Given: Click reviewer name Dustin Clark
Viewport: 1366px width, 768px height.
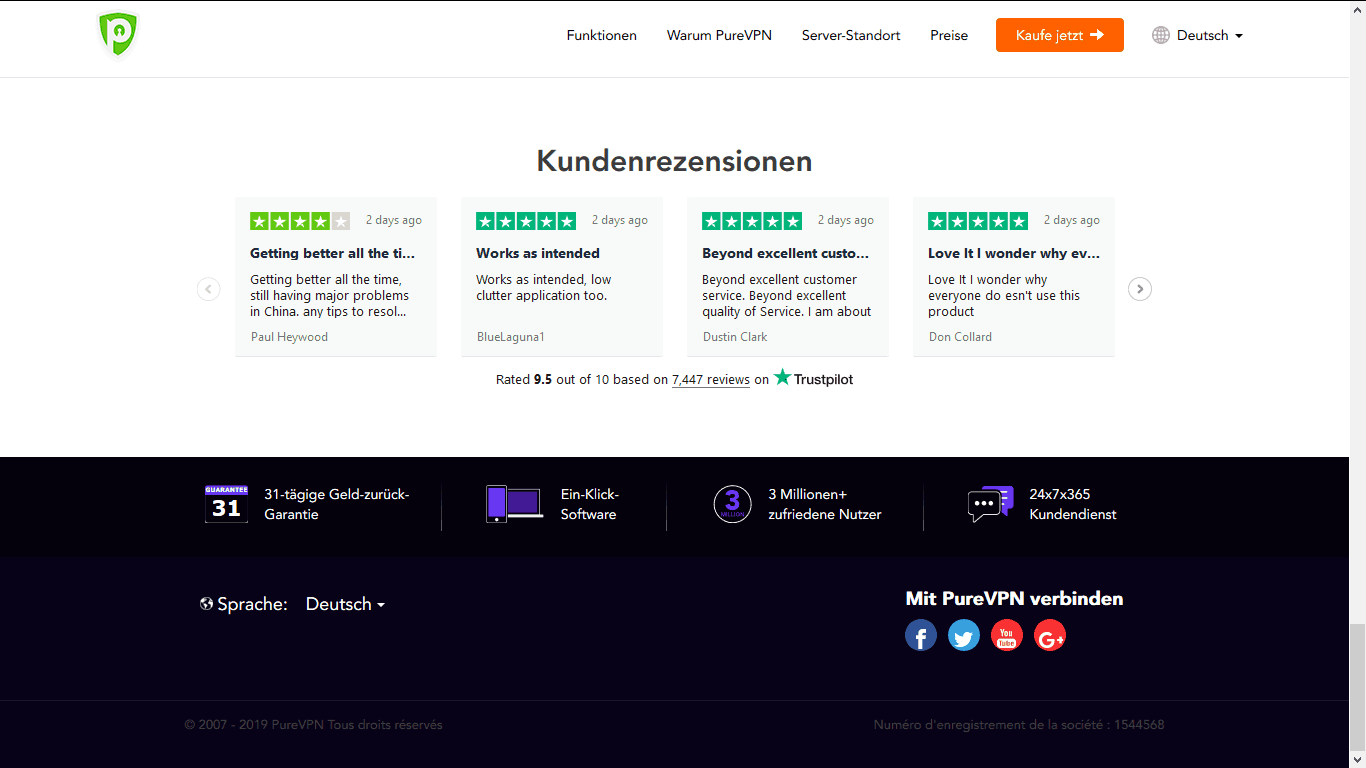Looking at the screenshot, I should [x=735, y=337].
